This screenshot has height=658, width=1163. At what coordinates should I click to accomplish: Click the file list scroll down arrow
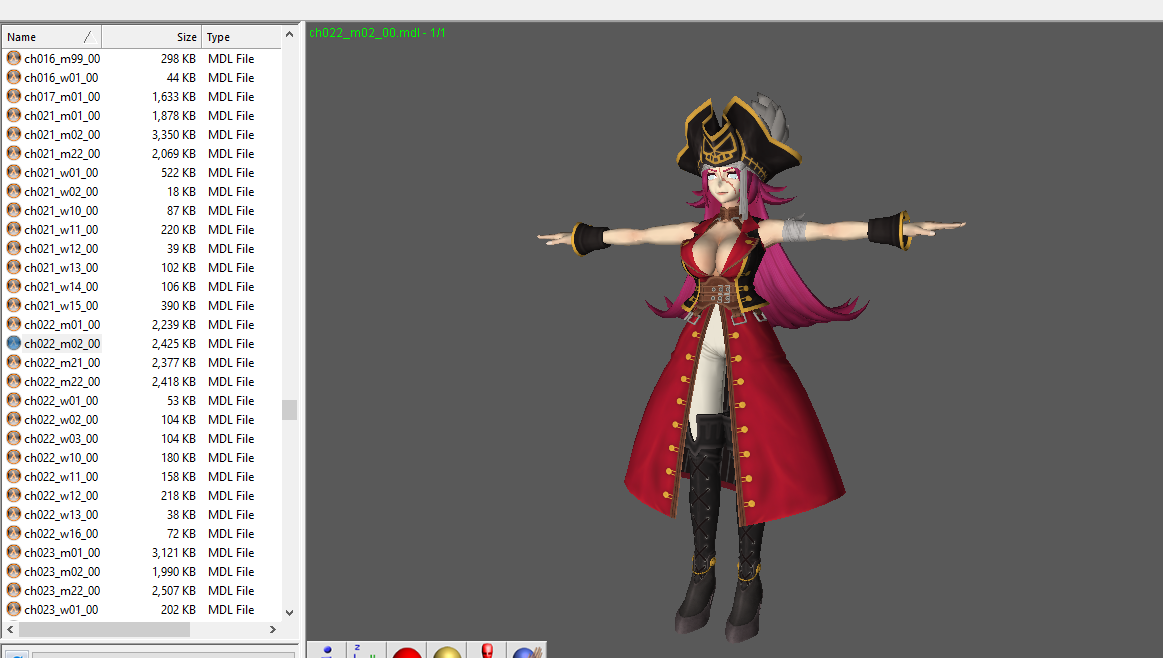click(x=289, y=613)
